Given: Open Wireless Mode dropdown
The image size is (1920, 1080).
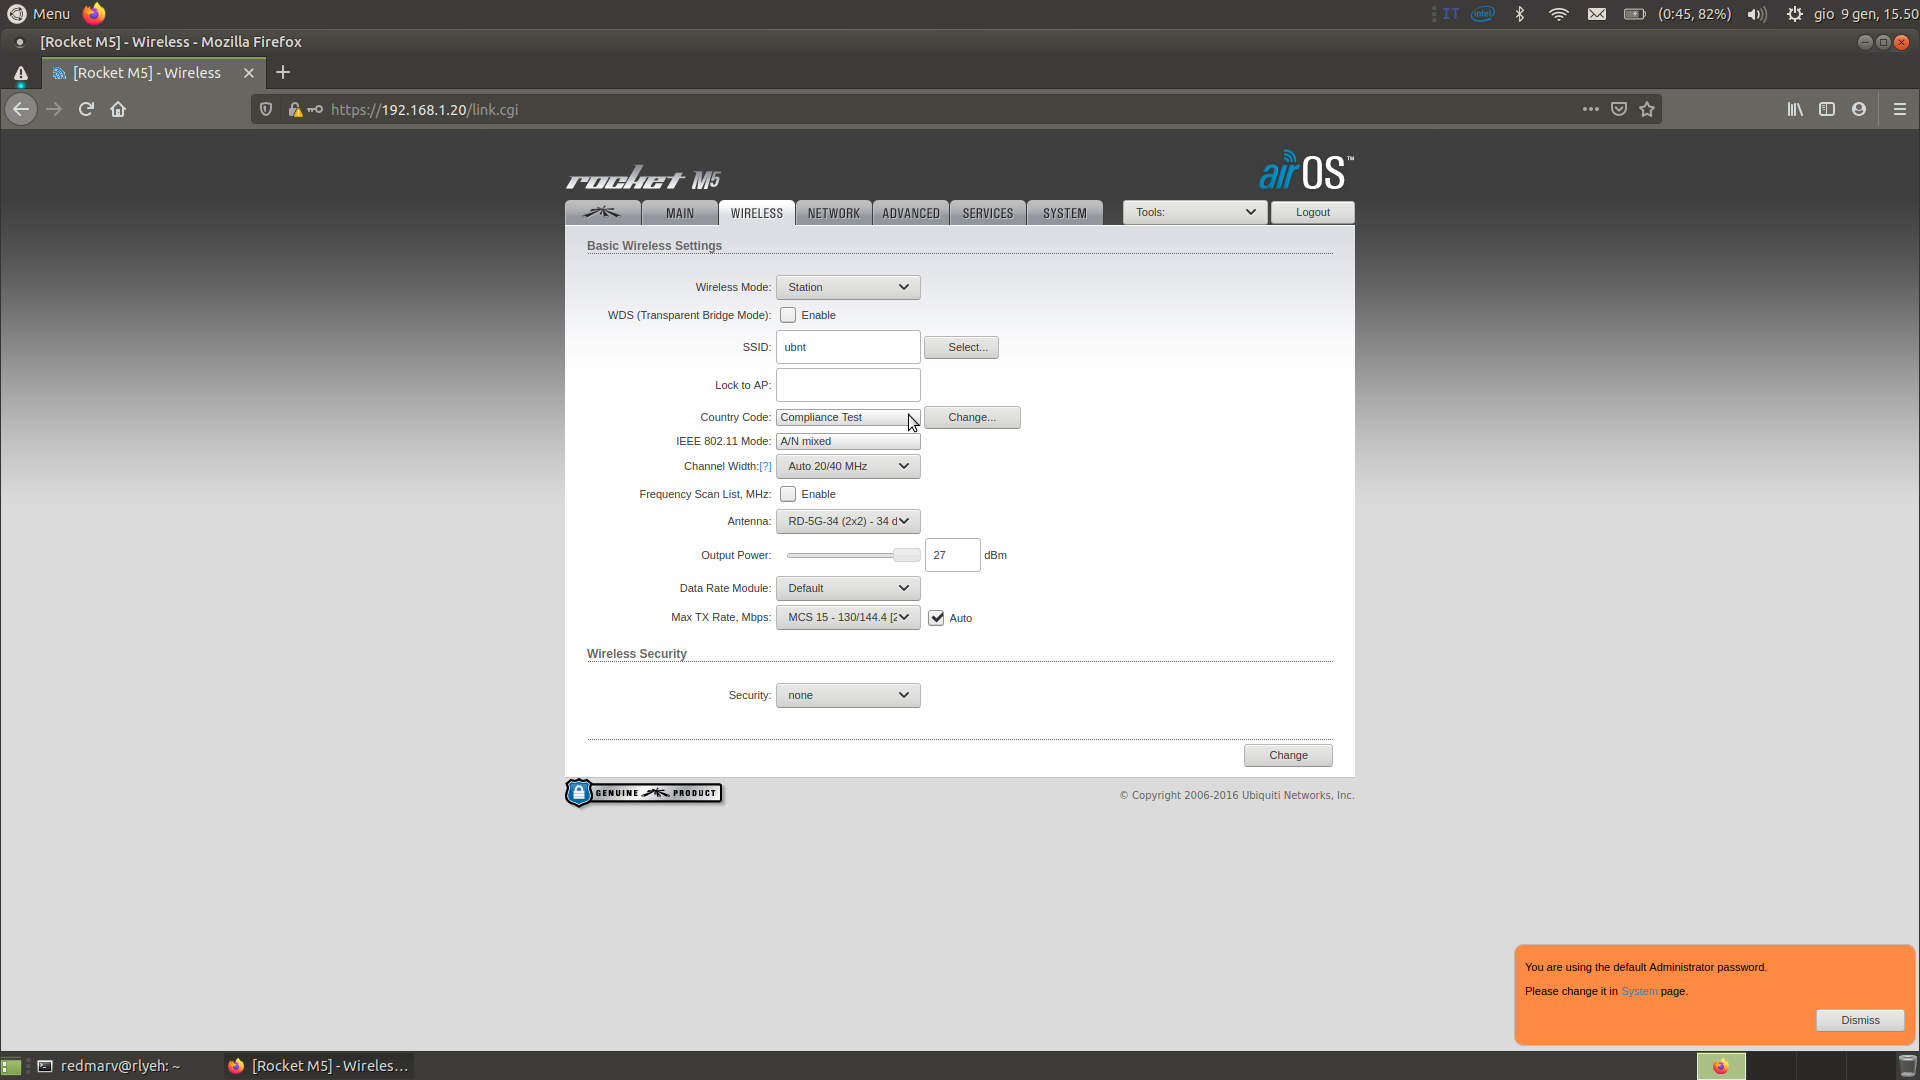Looking at the screenshot, I should [848, 287].
